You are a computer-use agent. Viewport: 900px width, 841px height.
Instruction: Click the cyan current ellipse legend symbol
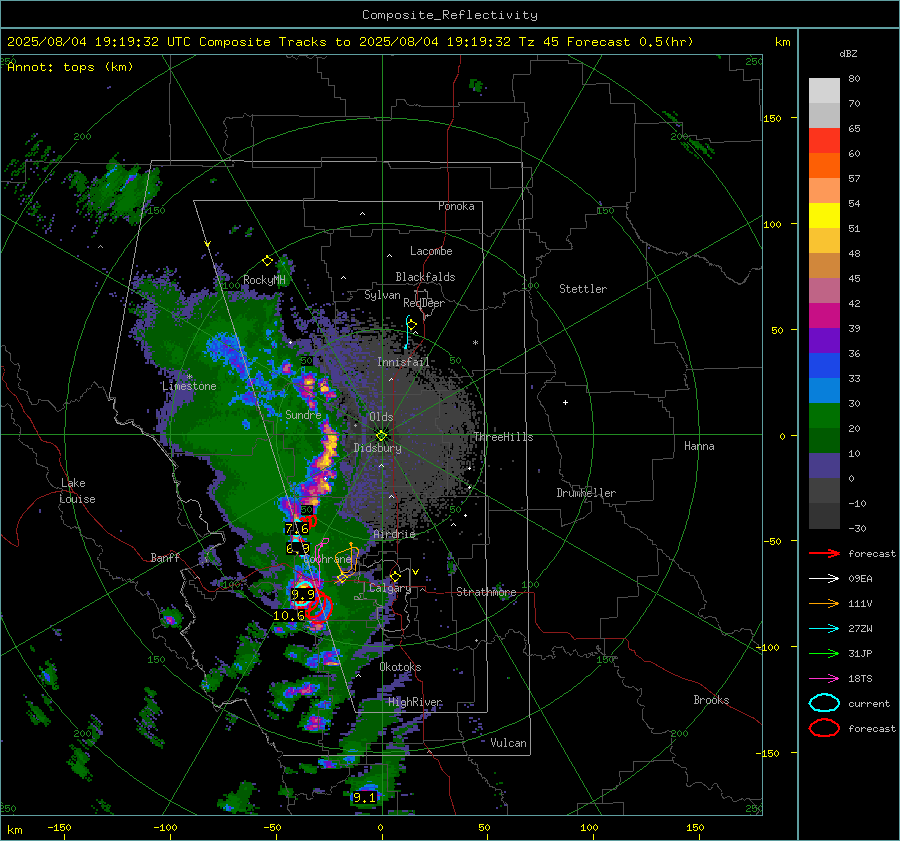(824, 703)
